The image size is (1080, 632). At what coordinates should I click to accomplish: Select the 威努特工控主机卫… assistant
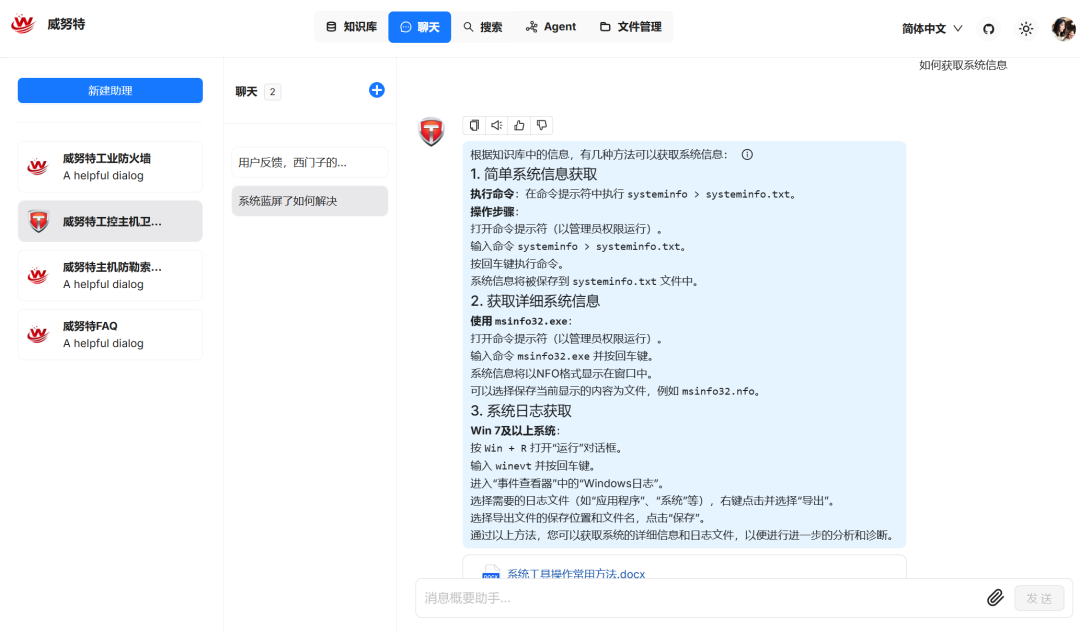(x=110, y=221)
